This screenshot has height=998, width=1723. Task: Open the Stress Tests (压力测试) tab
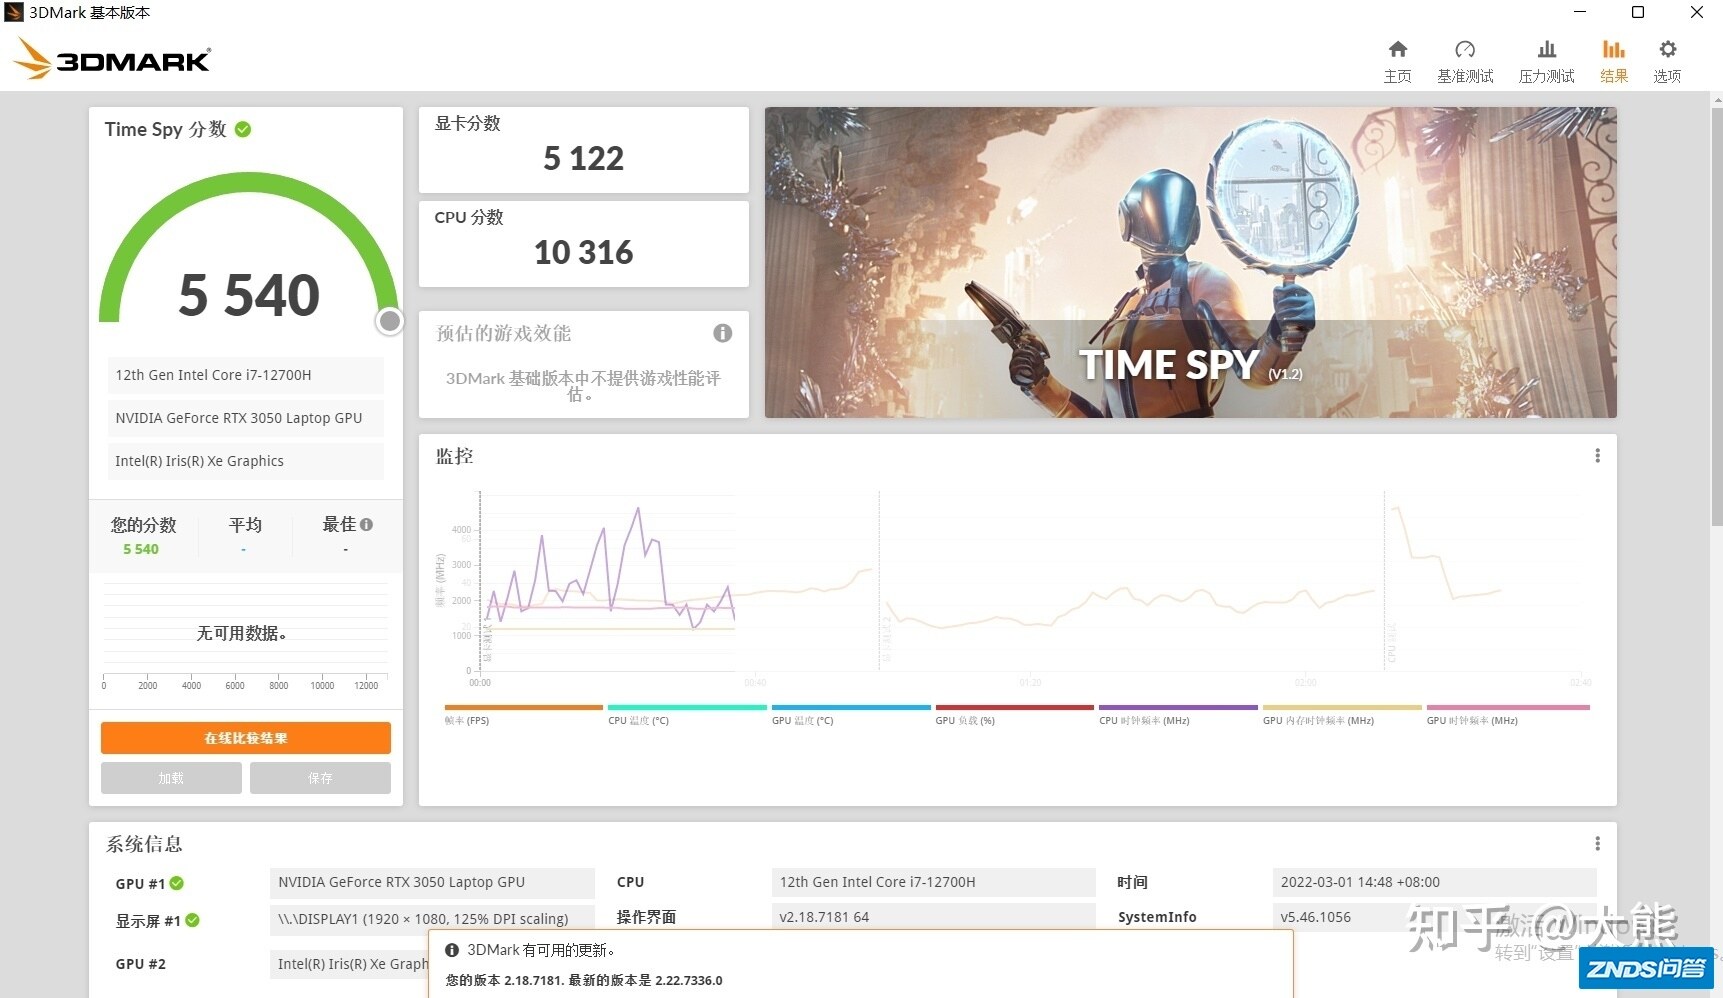[1546, 61]
